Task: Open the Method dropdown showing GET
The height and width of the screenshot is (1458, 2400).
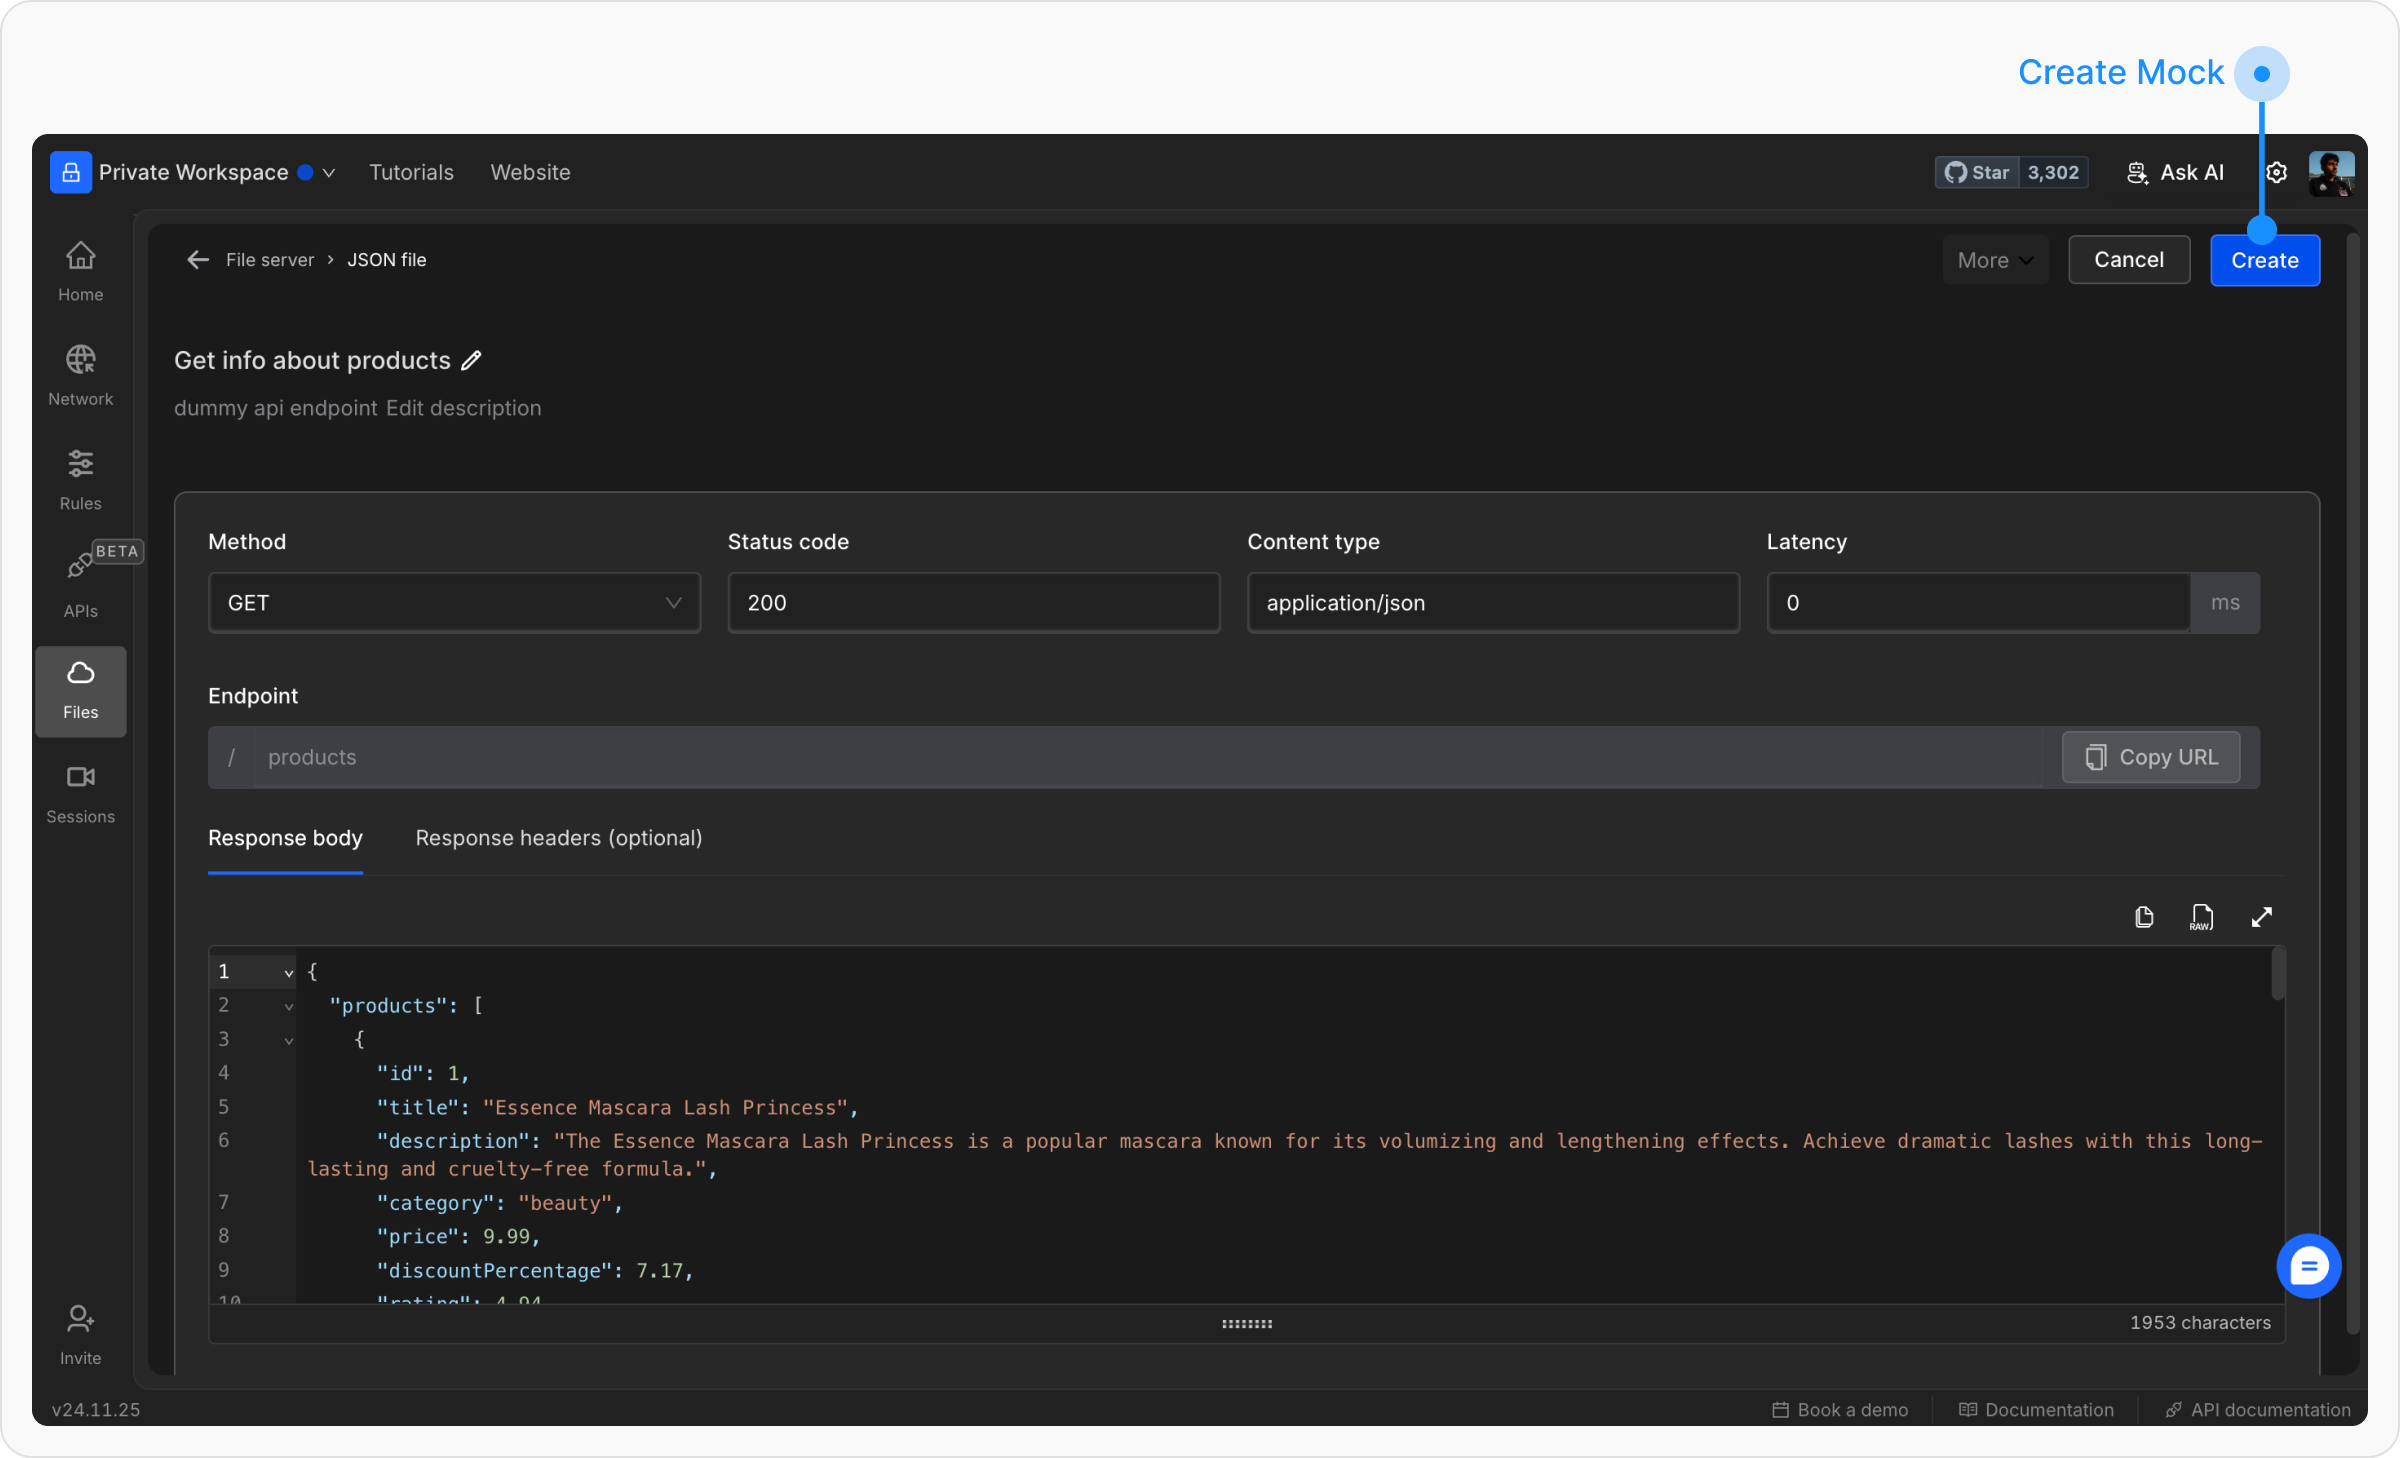Action: (x=454, y=602)
